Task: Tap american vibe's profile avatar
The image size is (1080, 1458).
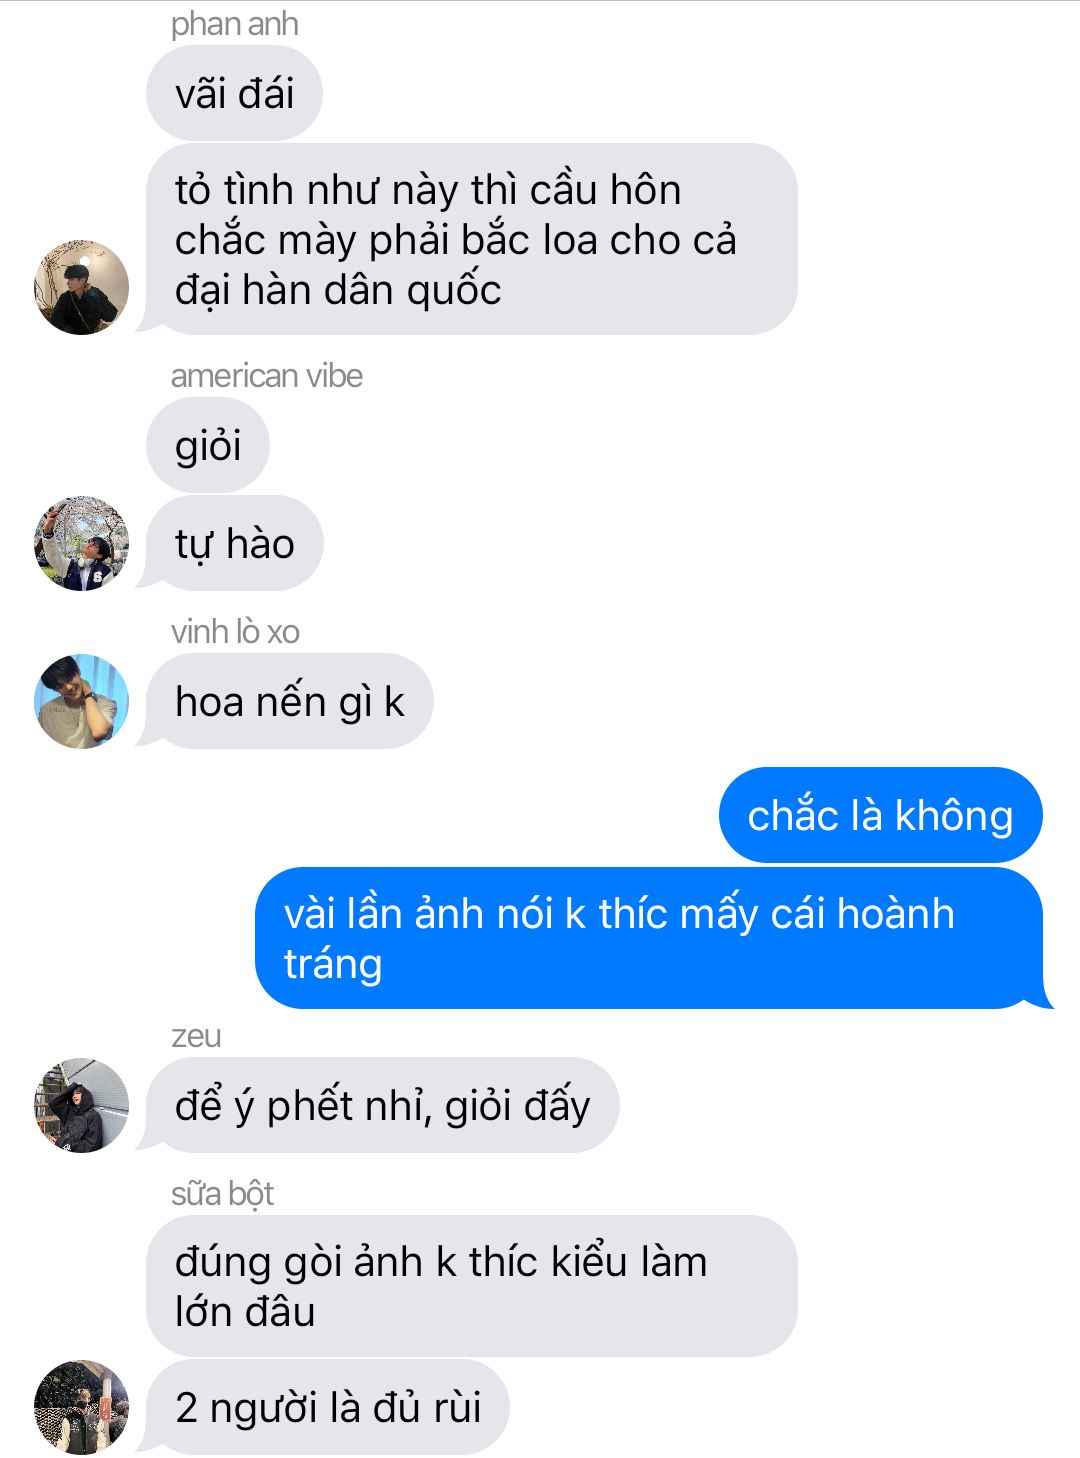Action: coord(82,543)
